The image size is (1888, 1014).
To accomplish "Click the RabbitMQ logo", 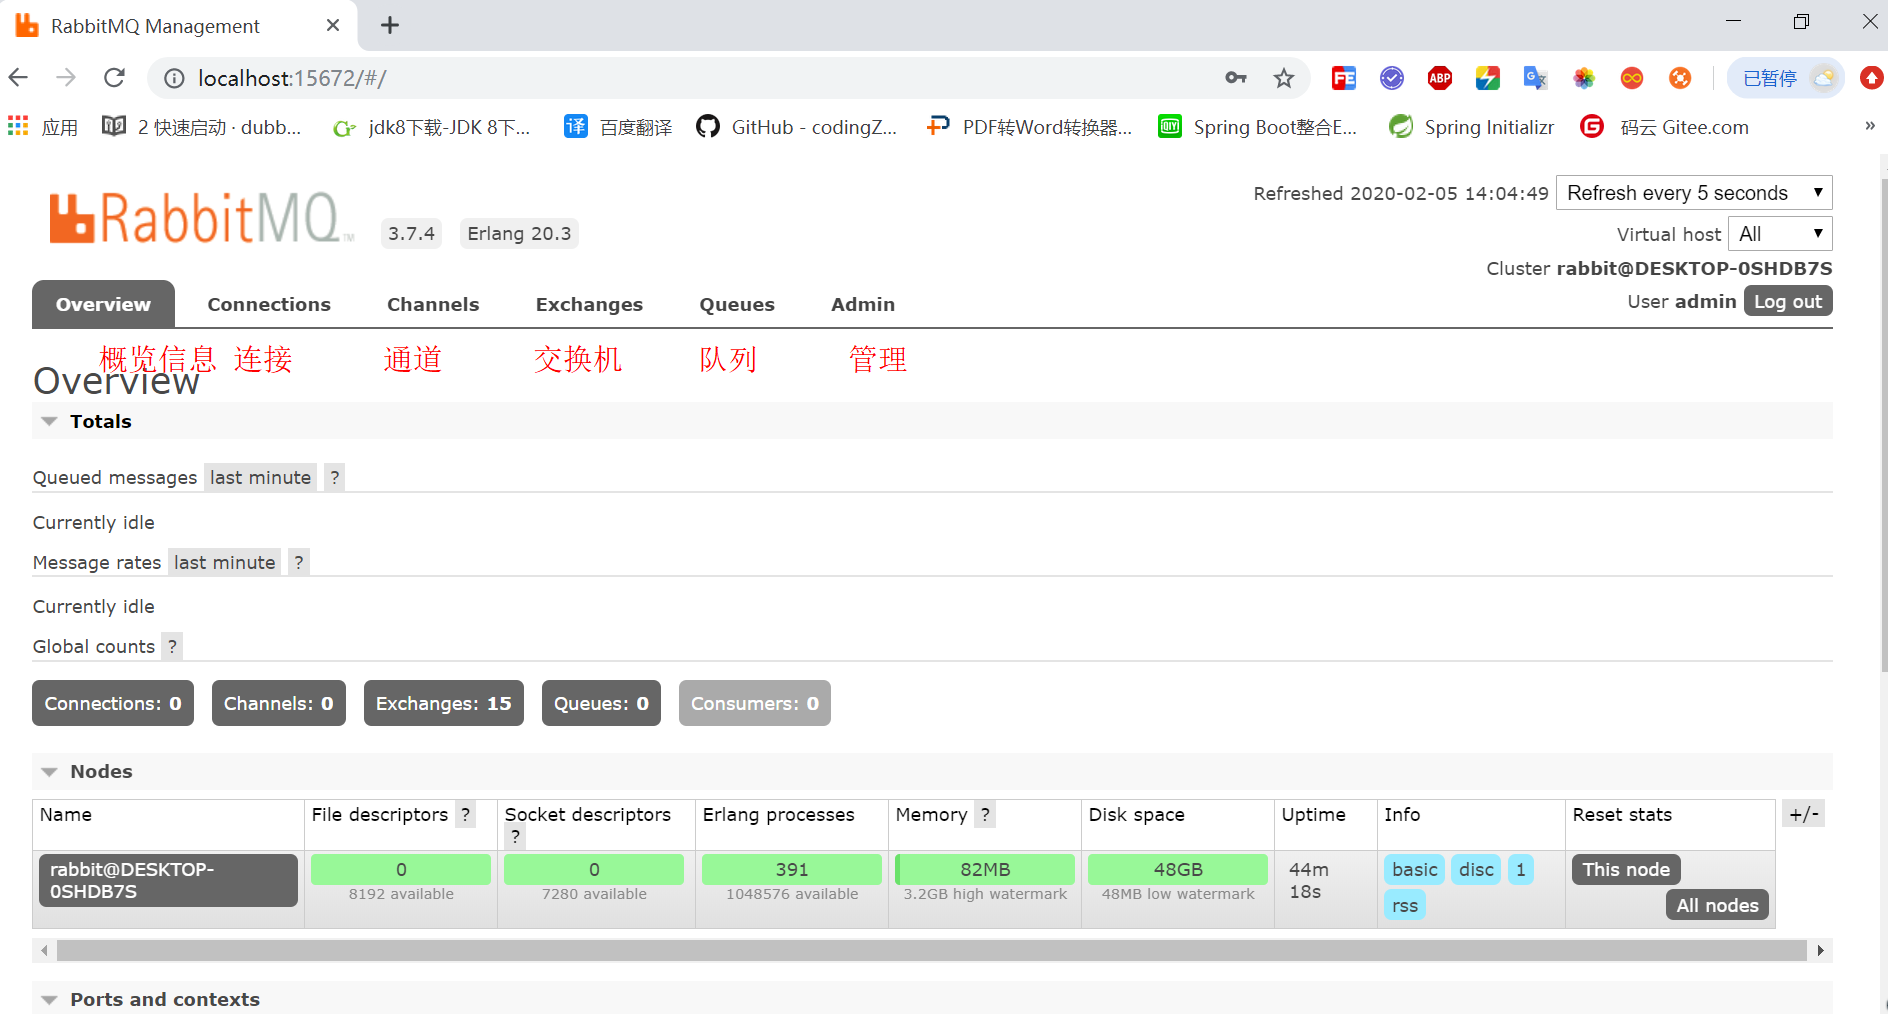I will [x=202, y=218].
